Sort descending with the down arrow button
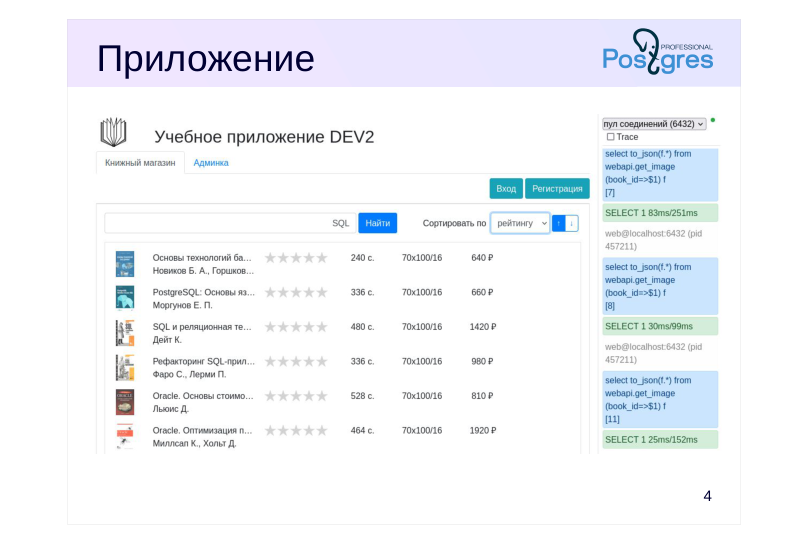The image size is (809, 541). pos(572,223)
